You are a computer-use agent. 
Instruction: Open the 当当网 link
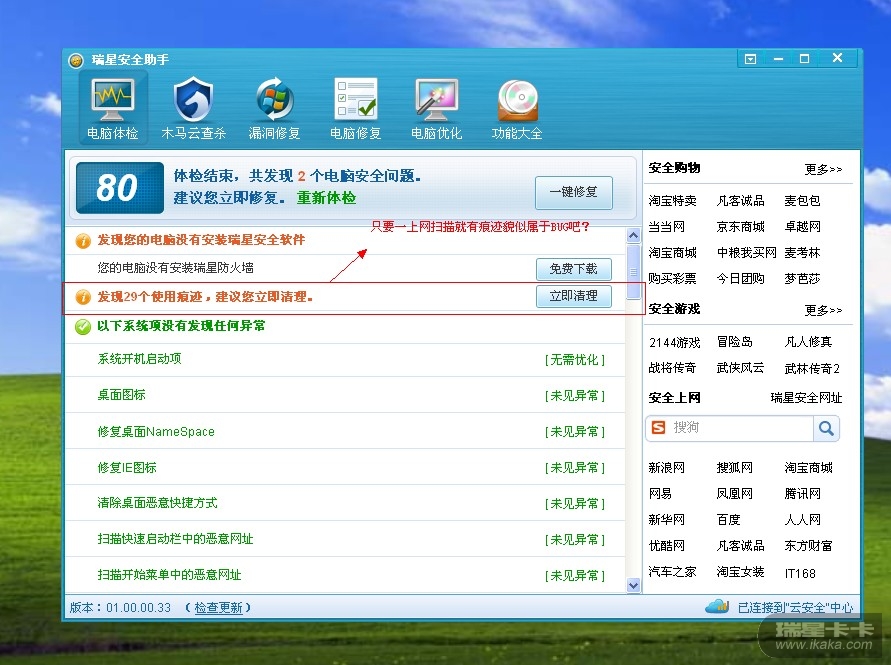(667, 227)
